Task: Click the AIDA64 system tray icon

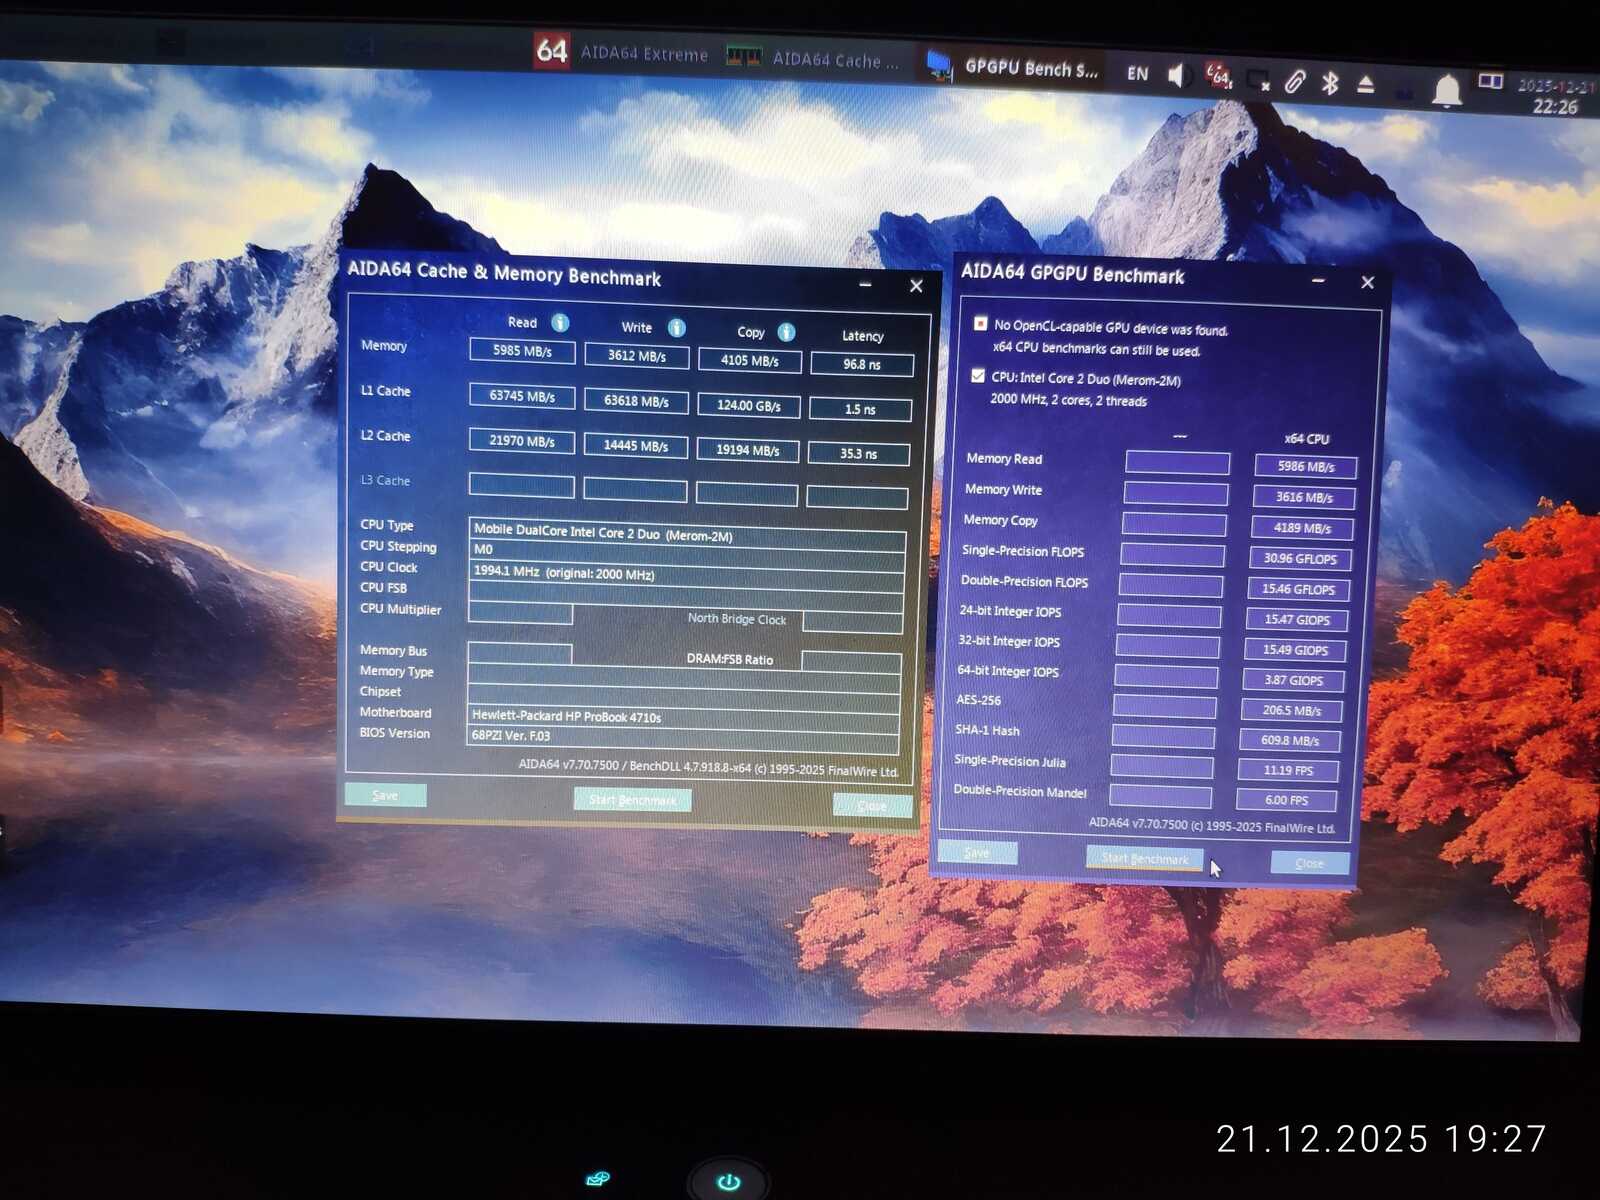Action: tap(1217, 75)
